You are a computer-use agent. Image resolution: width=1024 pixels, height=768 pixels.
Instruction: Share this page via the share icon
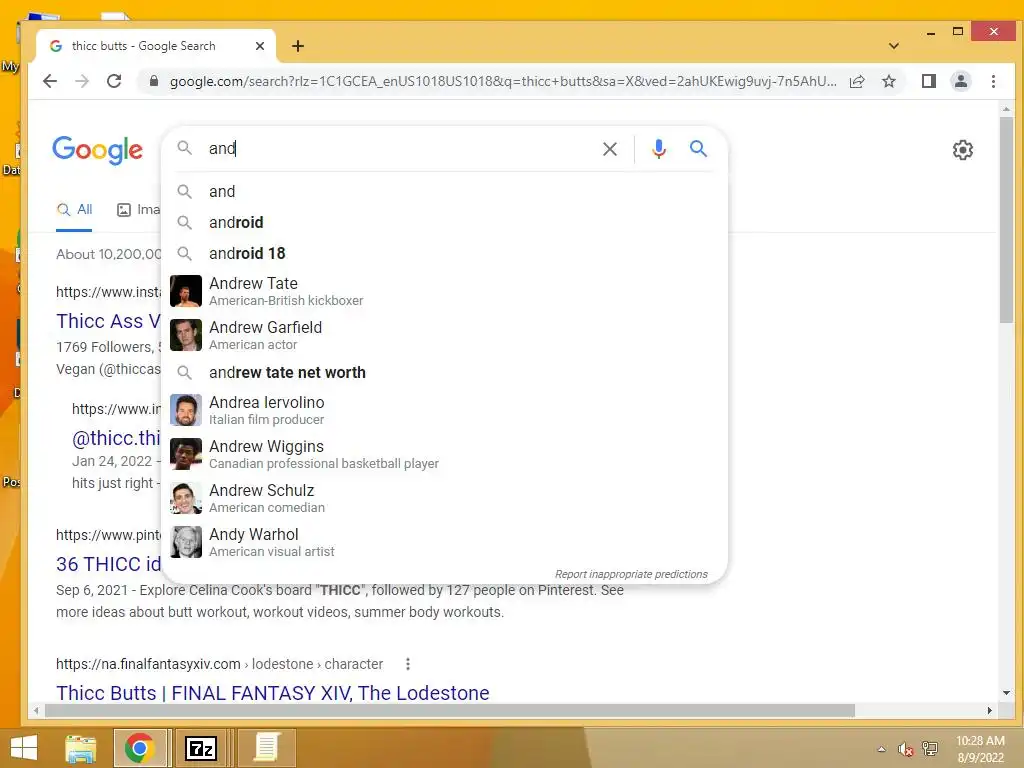(857, 81)
